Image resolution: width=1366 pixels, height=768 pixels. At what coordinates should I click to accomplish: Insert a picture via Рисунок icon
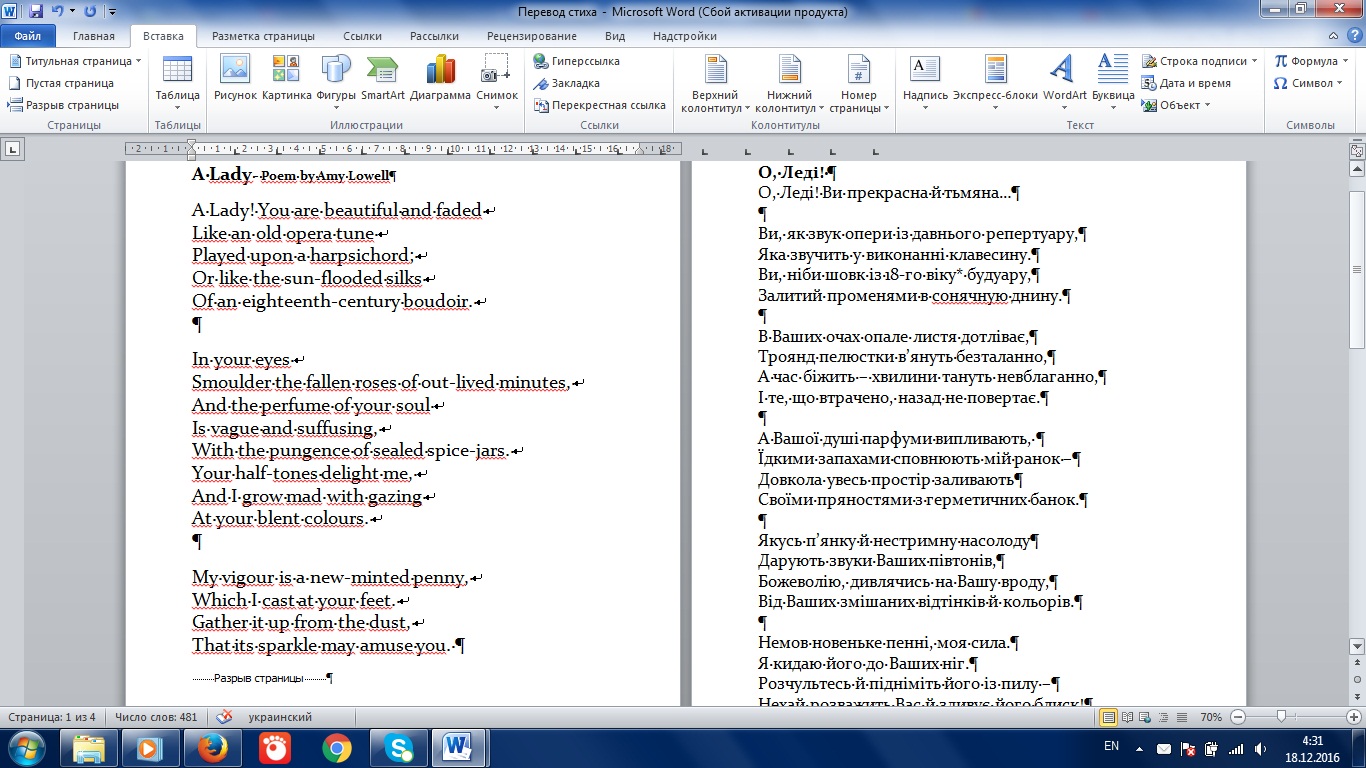235,79
